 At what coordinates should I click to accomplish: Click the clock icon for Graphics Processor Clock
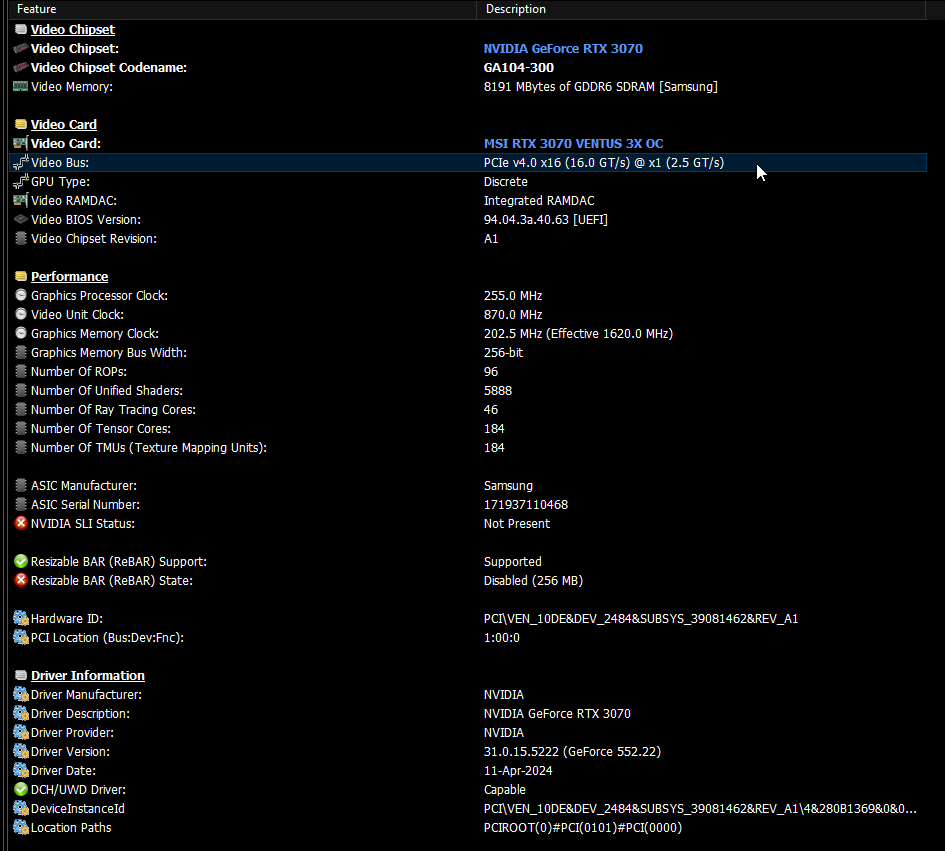tap(20, 295)
